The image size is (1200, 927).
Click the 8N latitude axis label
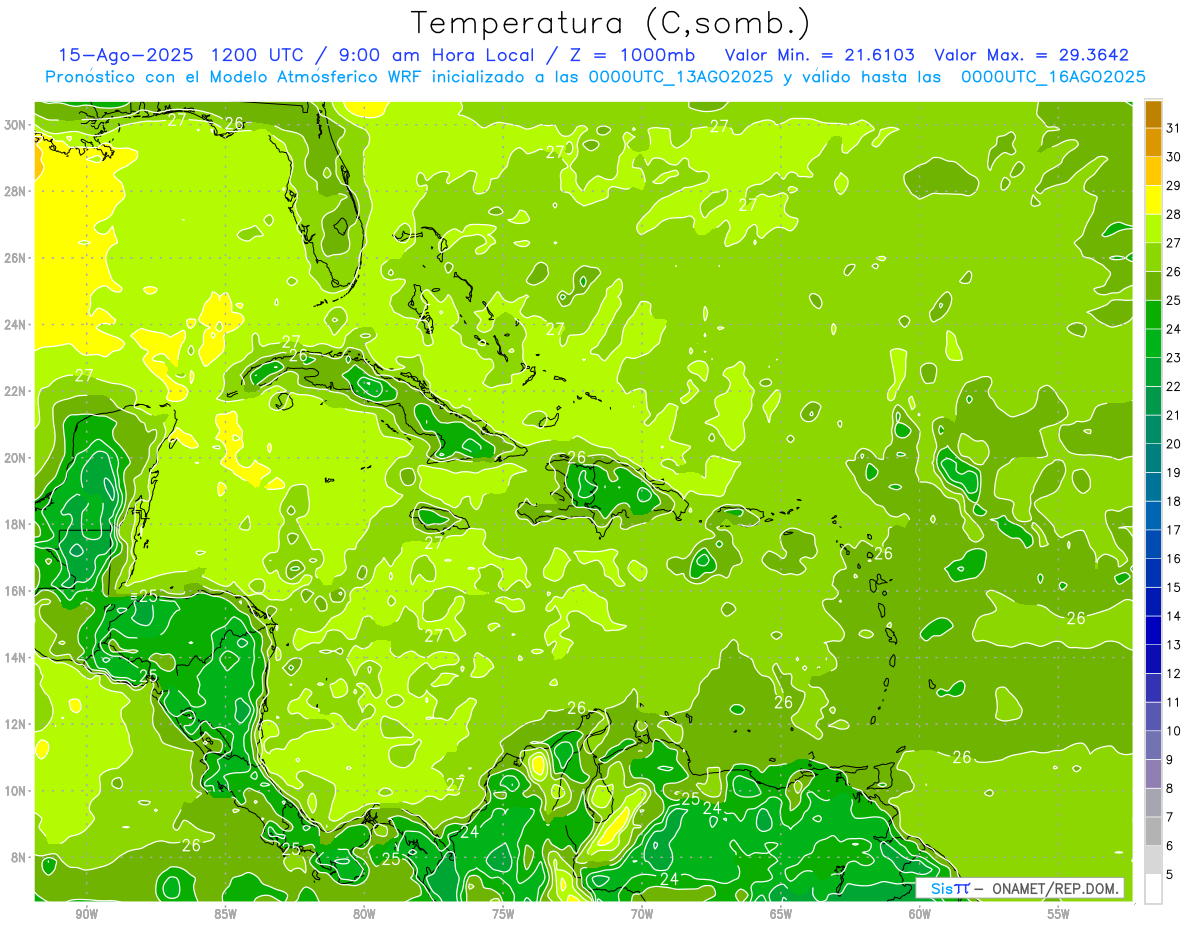coord(18,857)
